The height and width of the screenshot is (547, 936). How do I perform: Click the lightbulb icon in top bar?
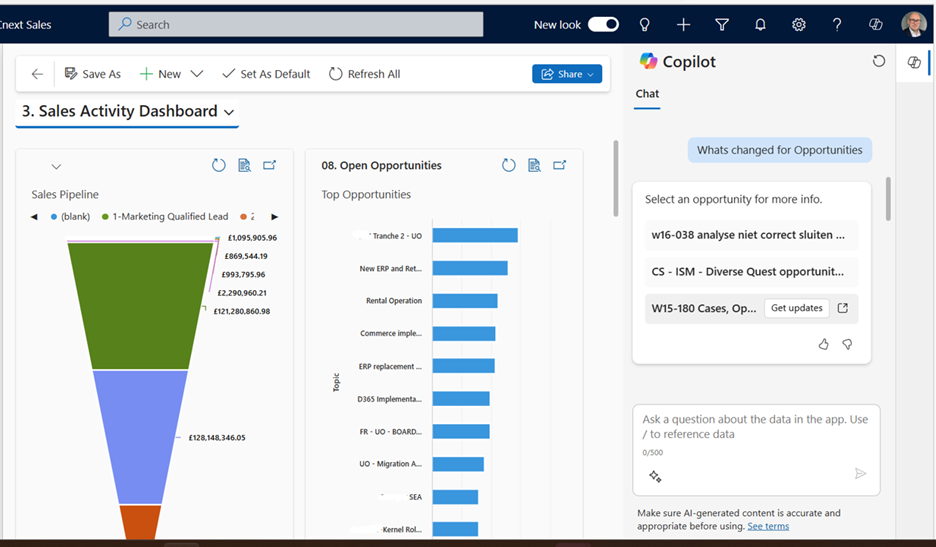tap(645, 25)
